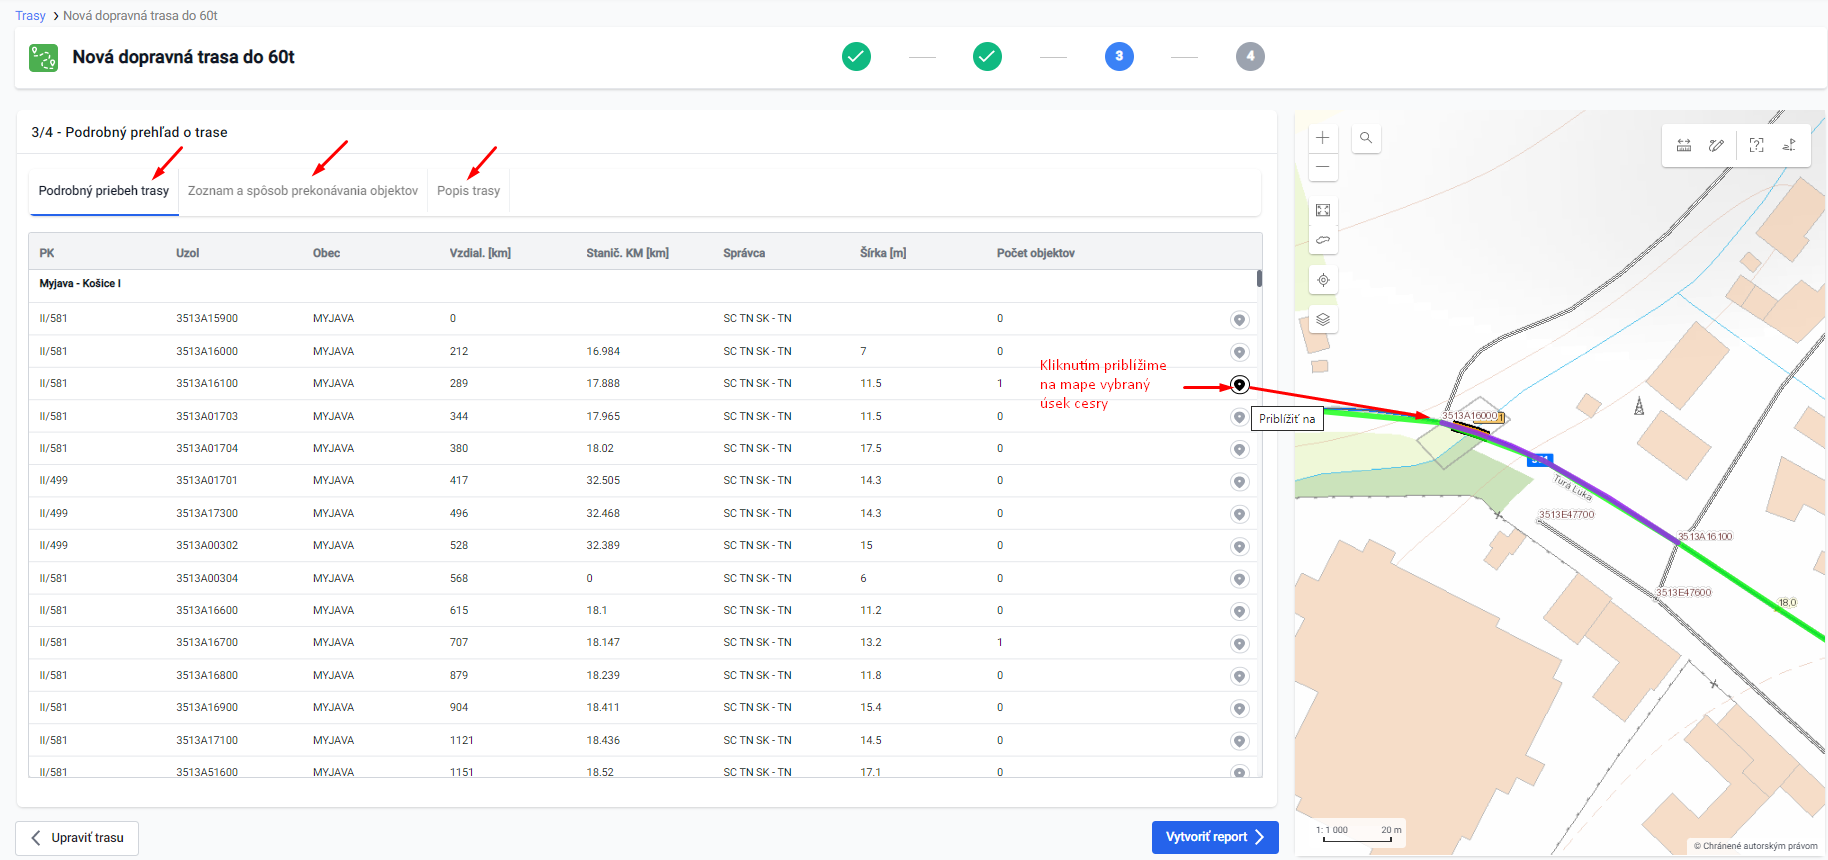
Task: Open the Trasy breadcrumb link
Action: coord(30,16)
